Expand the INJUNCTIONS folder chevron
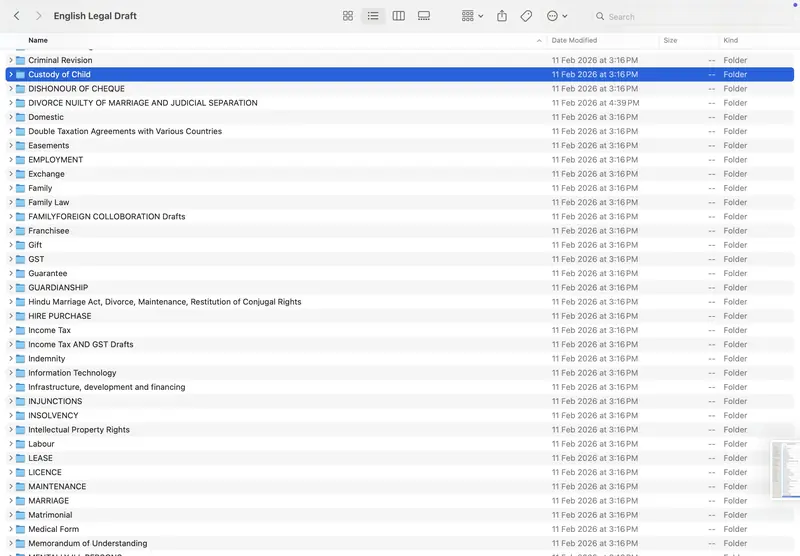Image resolution: width=800 pixels, height=556 pixels. [x=11, y=401]
